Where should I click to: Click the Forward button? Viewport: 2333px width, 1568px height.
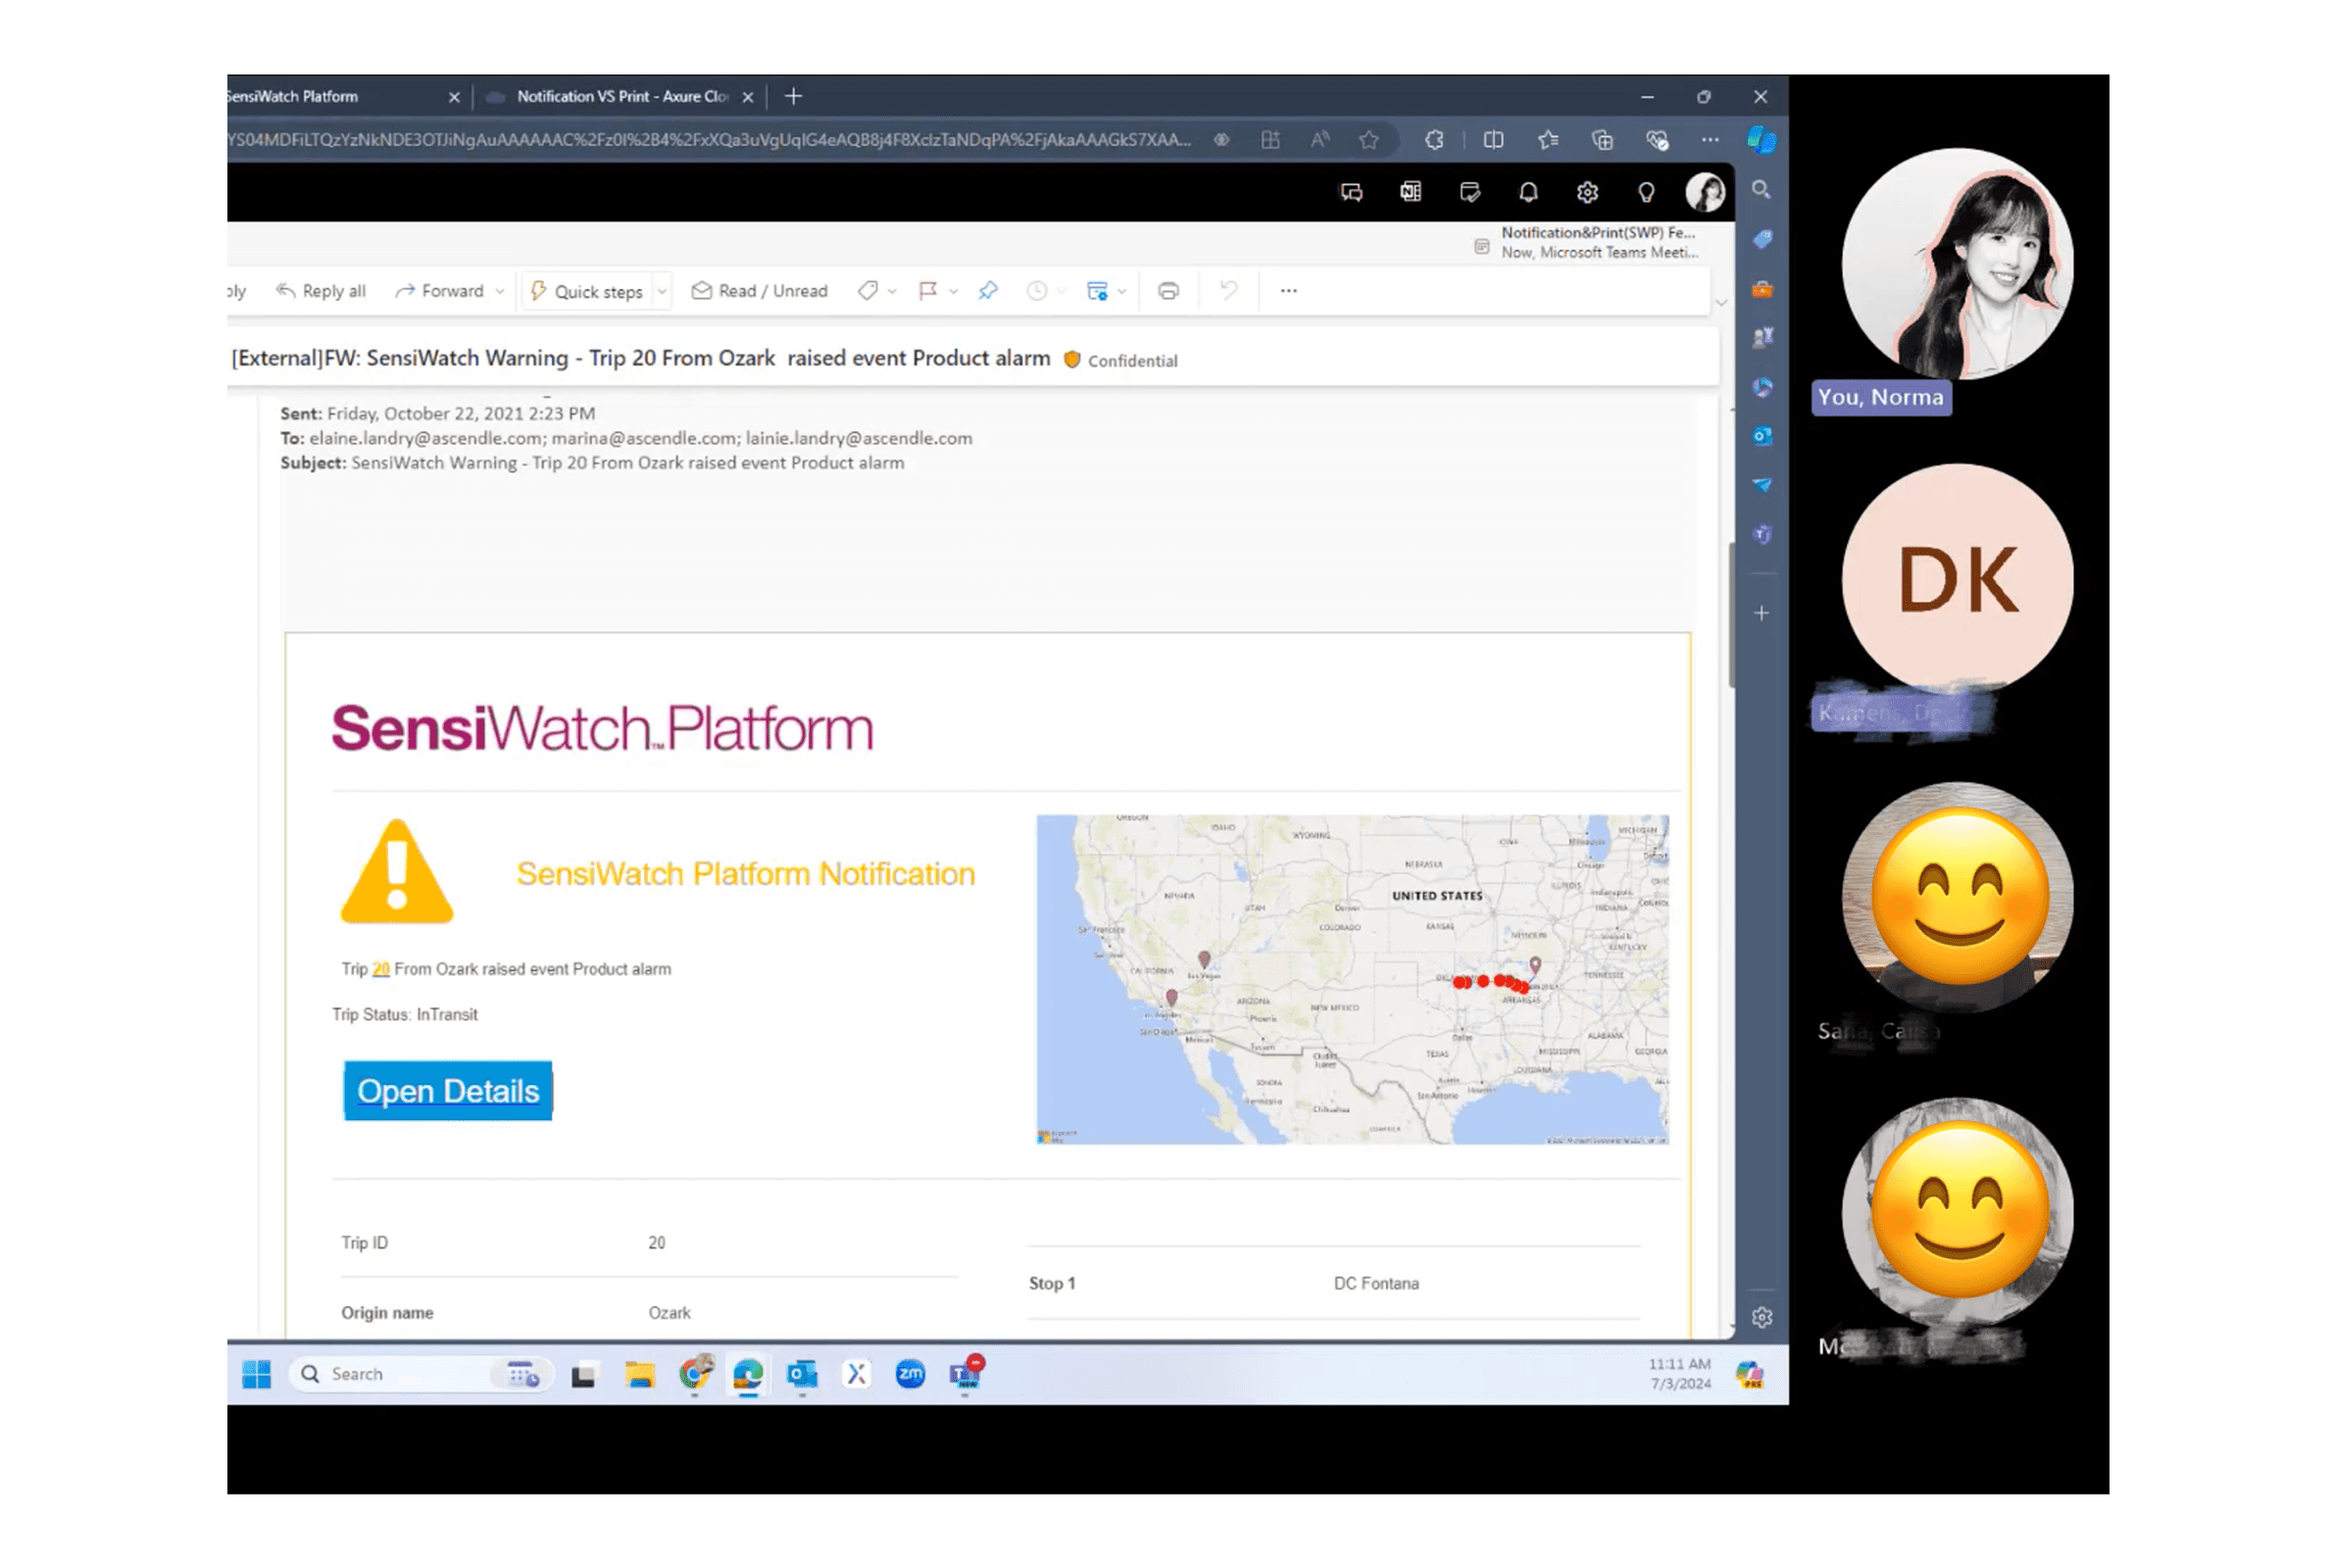click(440, 291)
